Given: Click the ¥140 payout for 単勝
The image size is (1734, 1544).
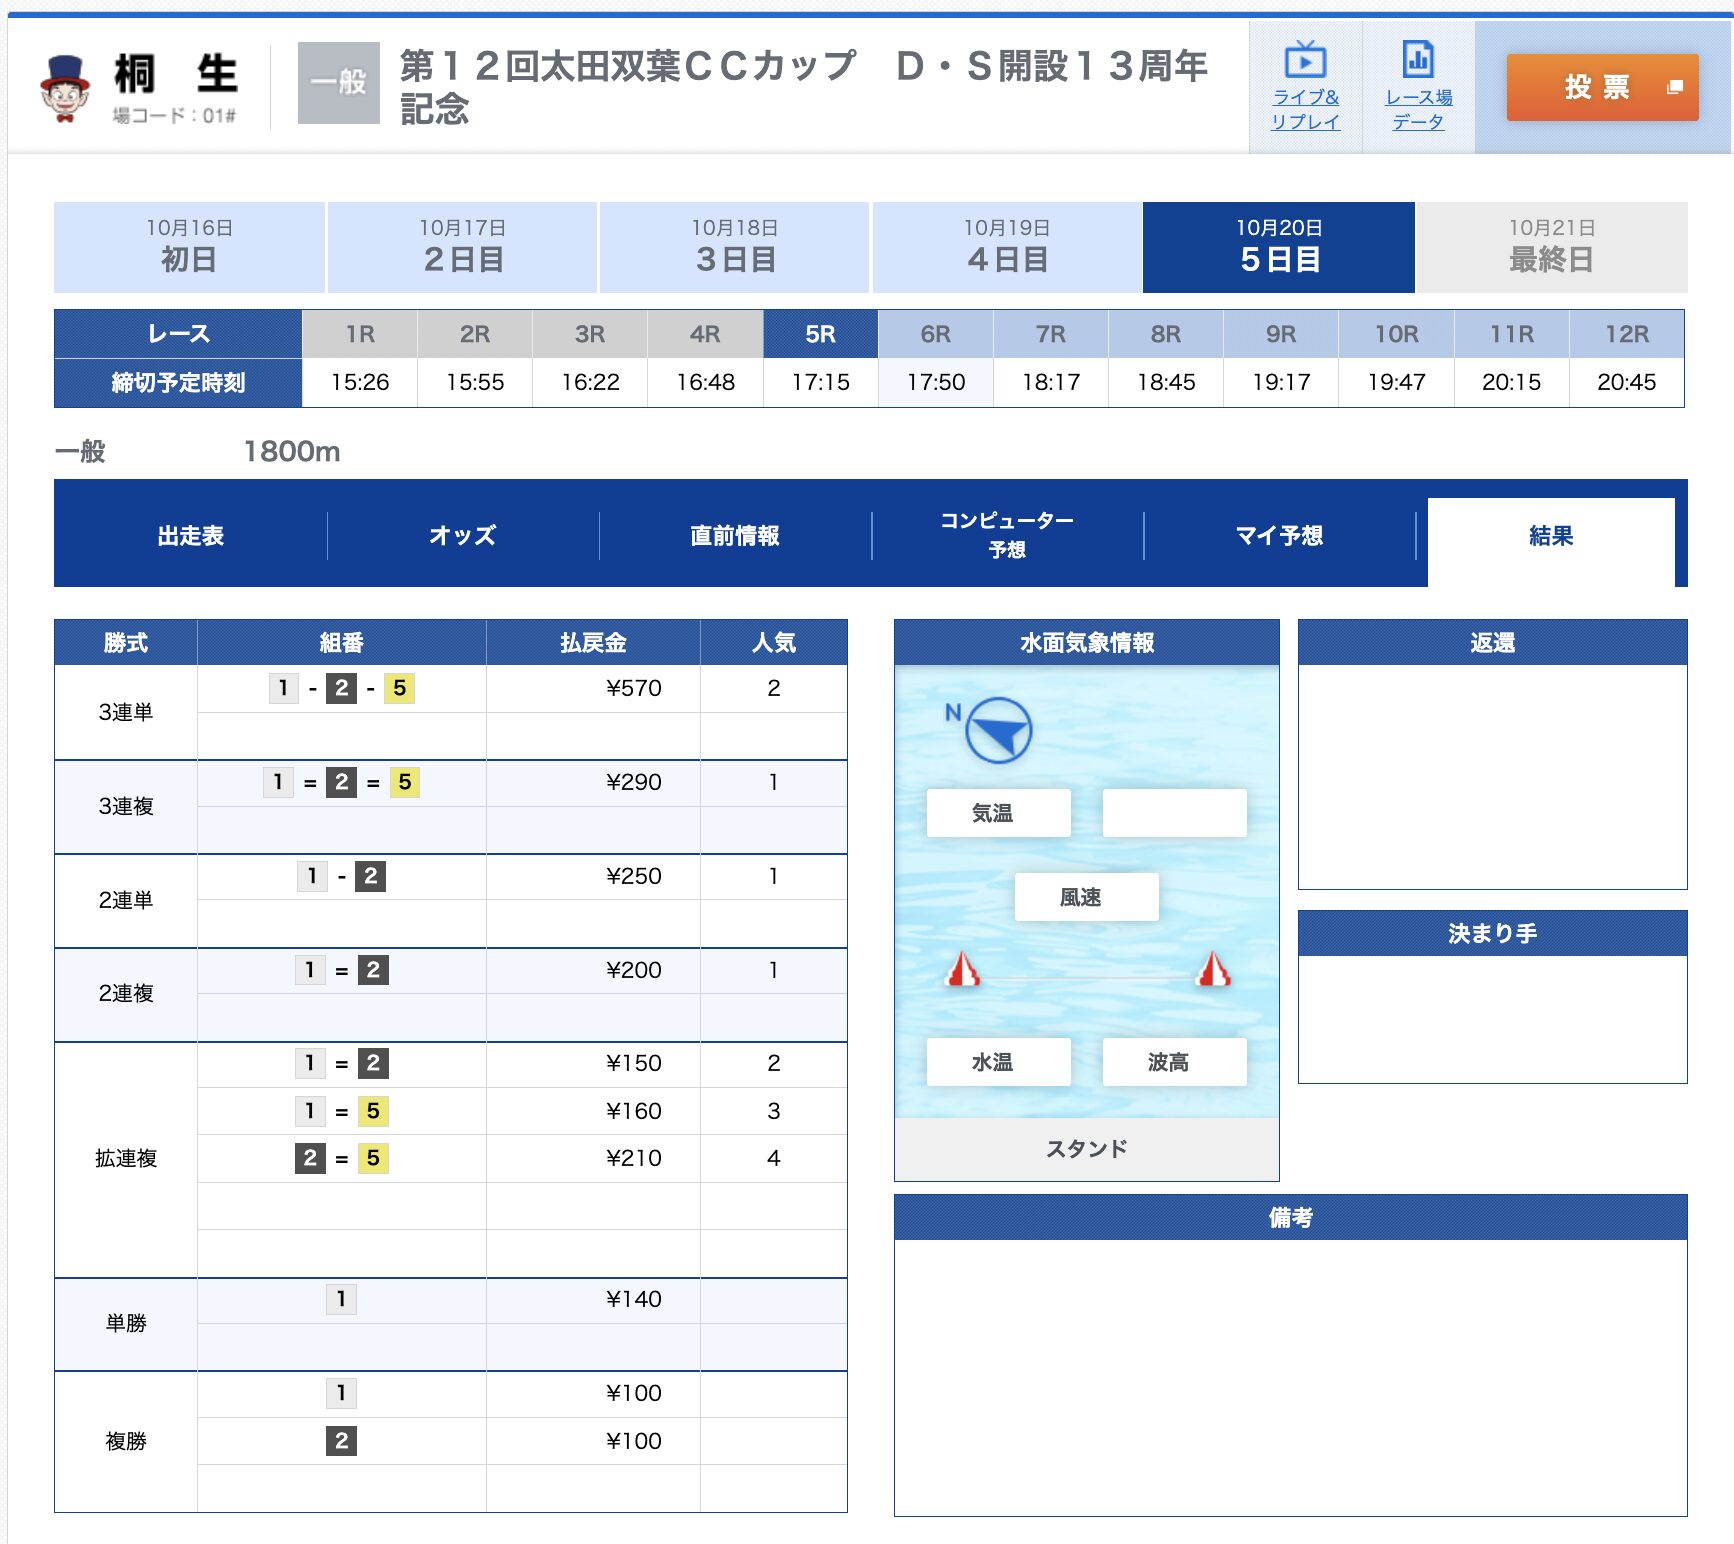Looking at the screenshot, I should pyautogui.click(x=634, y=1299).
